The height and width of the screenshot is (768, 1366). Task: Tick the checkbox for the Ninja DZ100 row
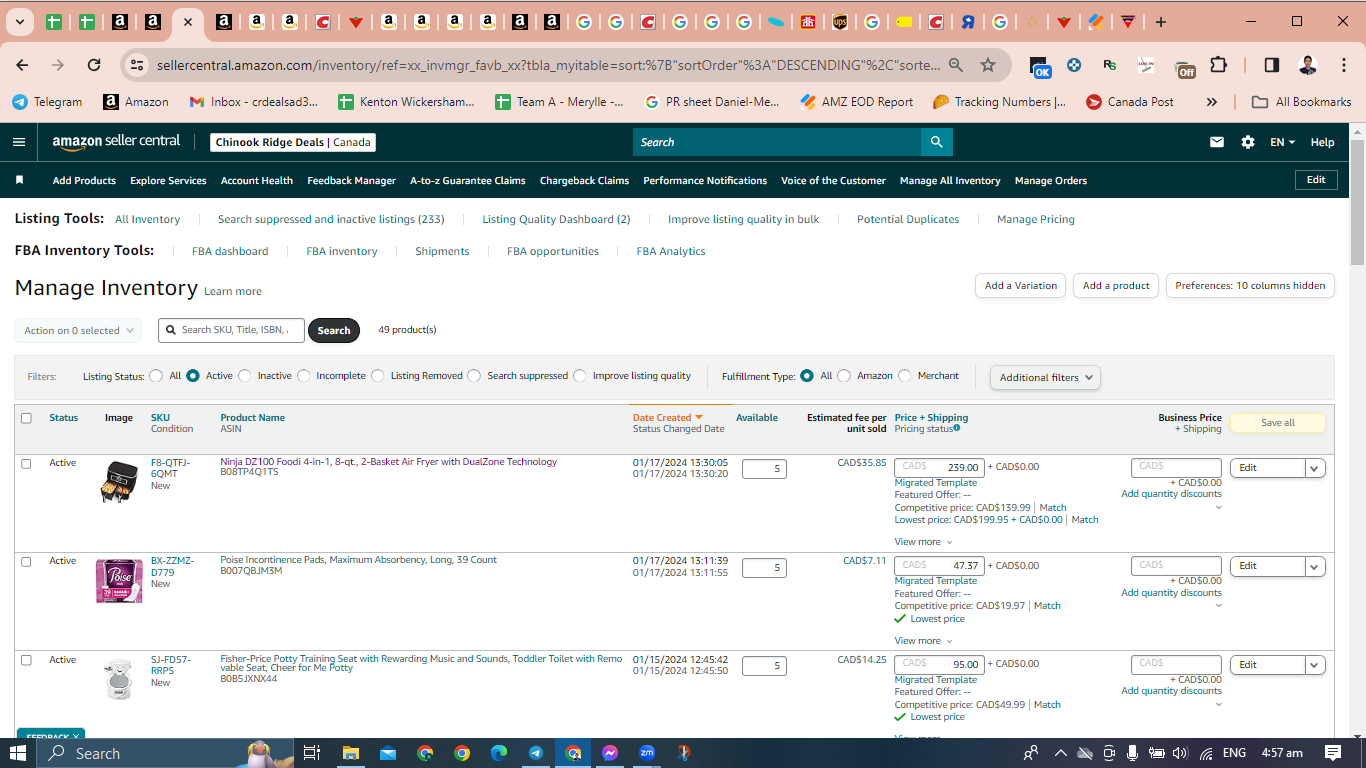(26, 463)
